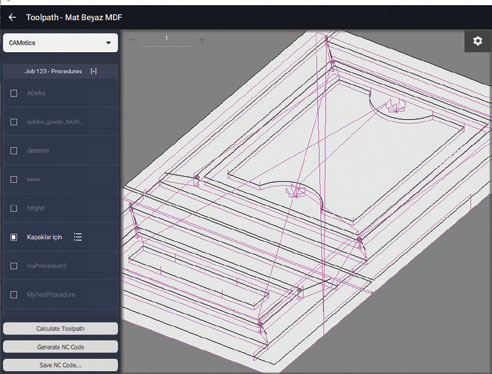
Task: Click Calculate Toolpath button
Action: click(x=60, y=329)
